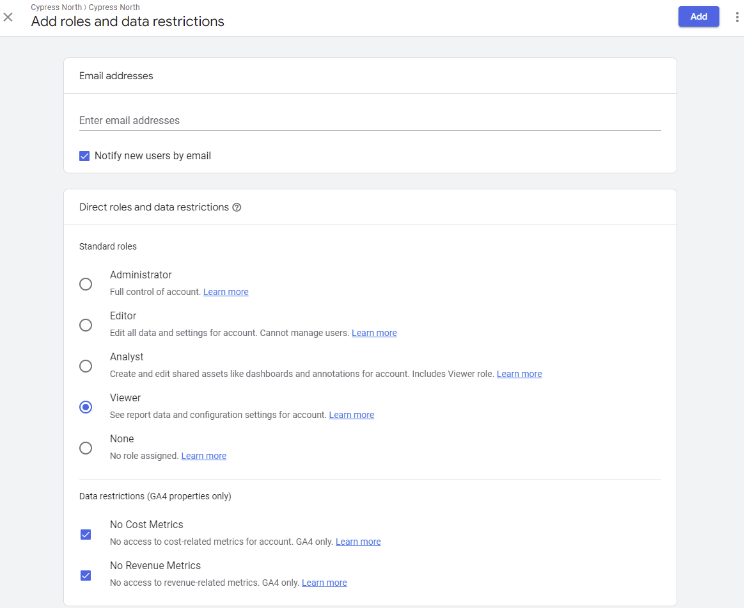Open Learn more link for No Revenue Metrics

(x=324, y=582)
